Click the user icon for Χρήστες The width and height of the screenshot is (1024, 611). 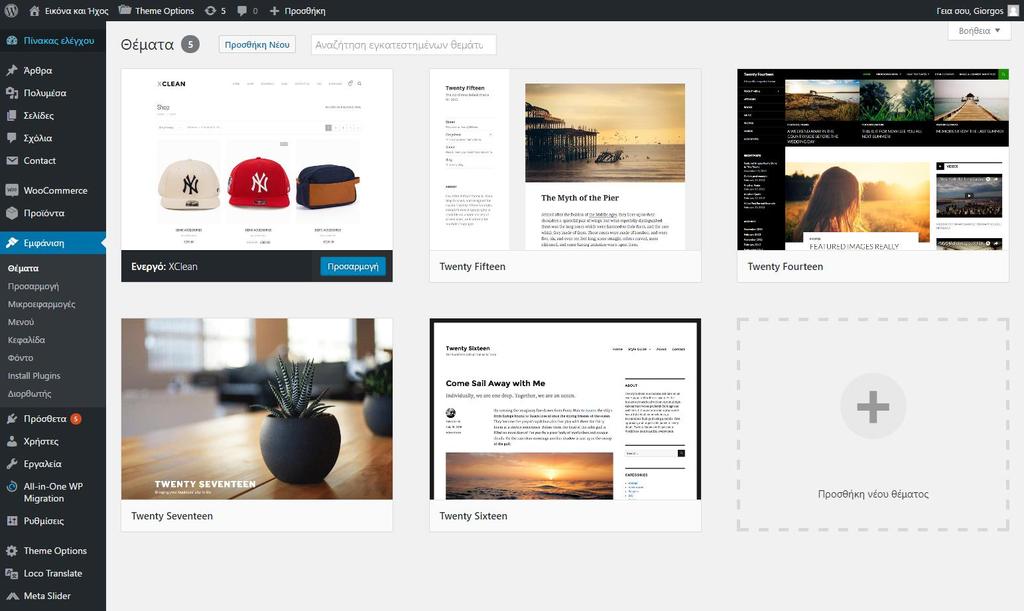point(12,441)
